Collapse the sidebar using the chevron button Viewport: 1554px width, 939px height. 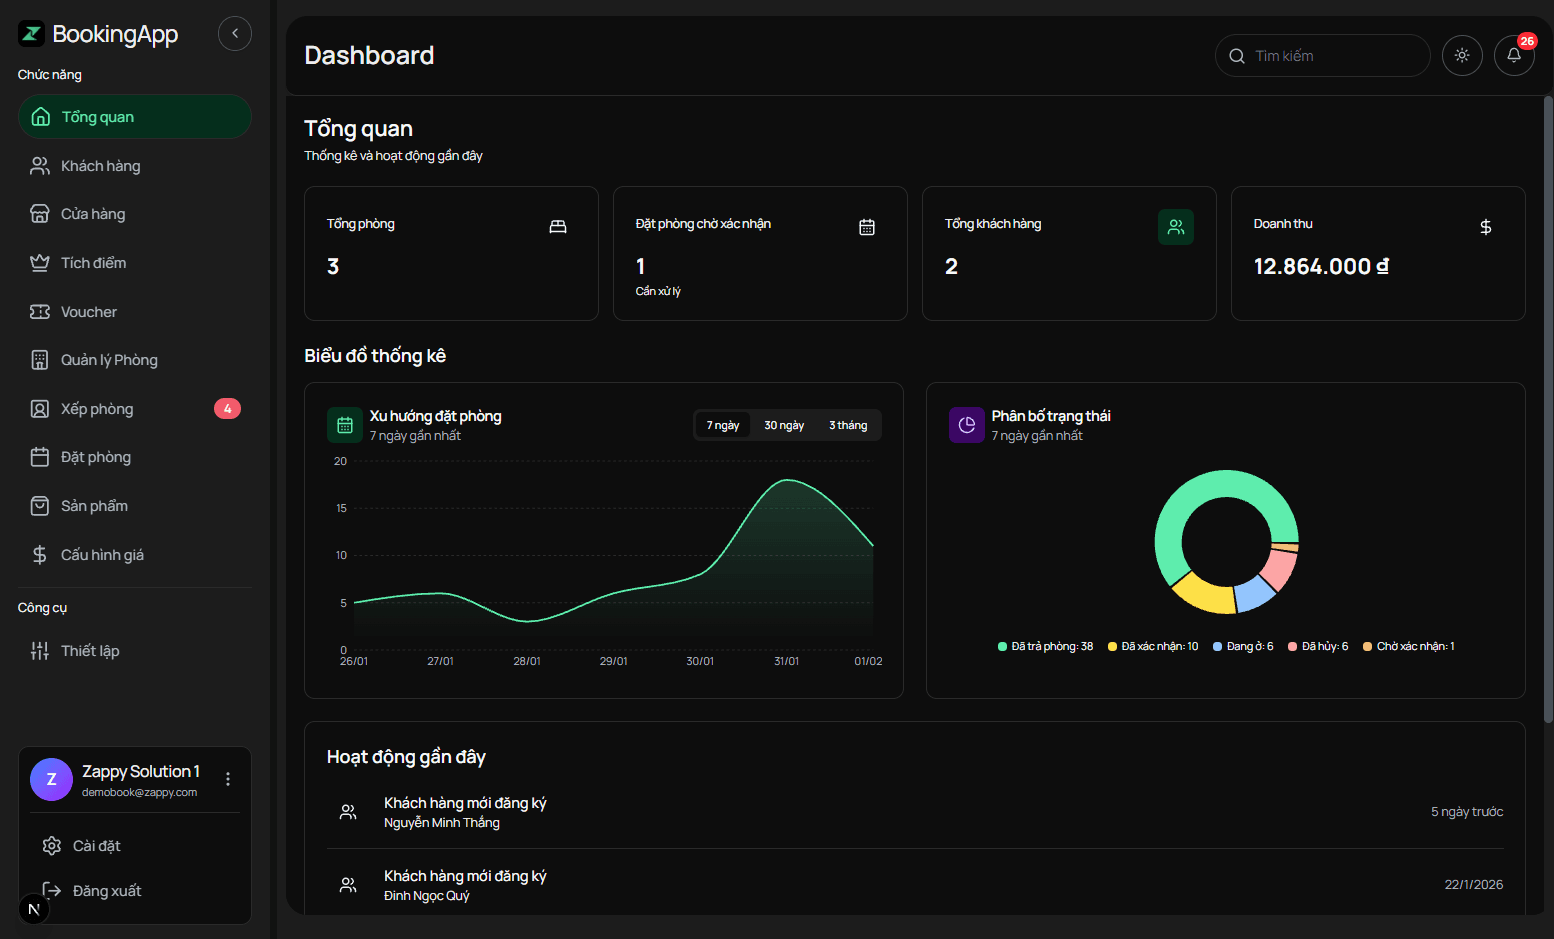point(234,33)
